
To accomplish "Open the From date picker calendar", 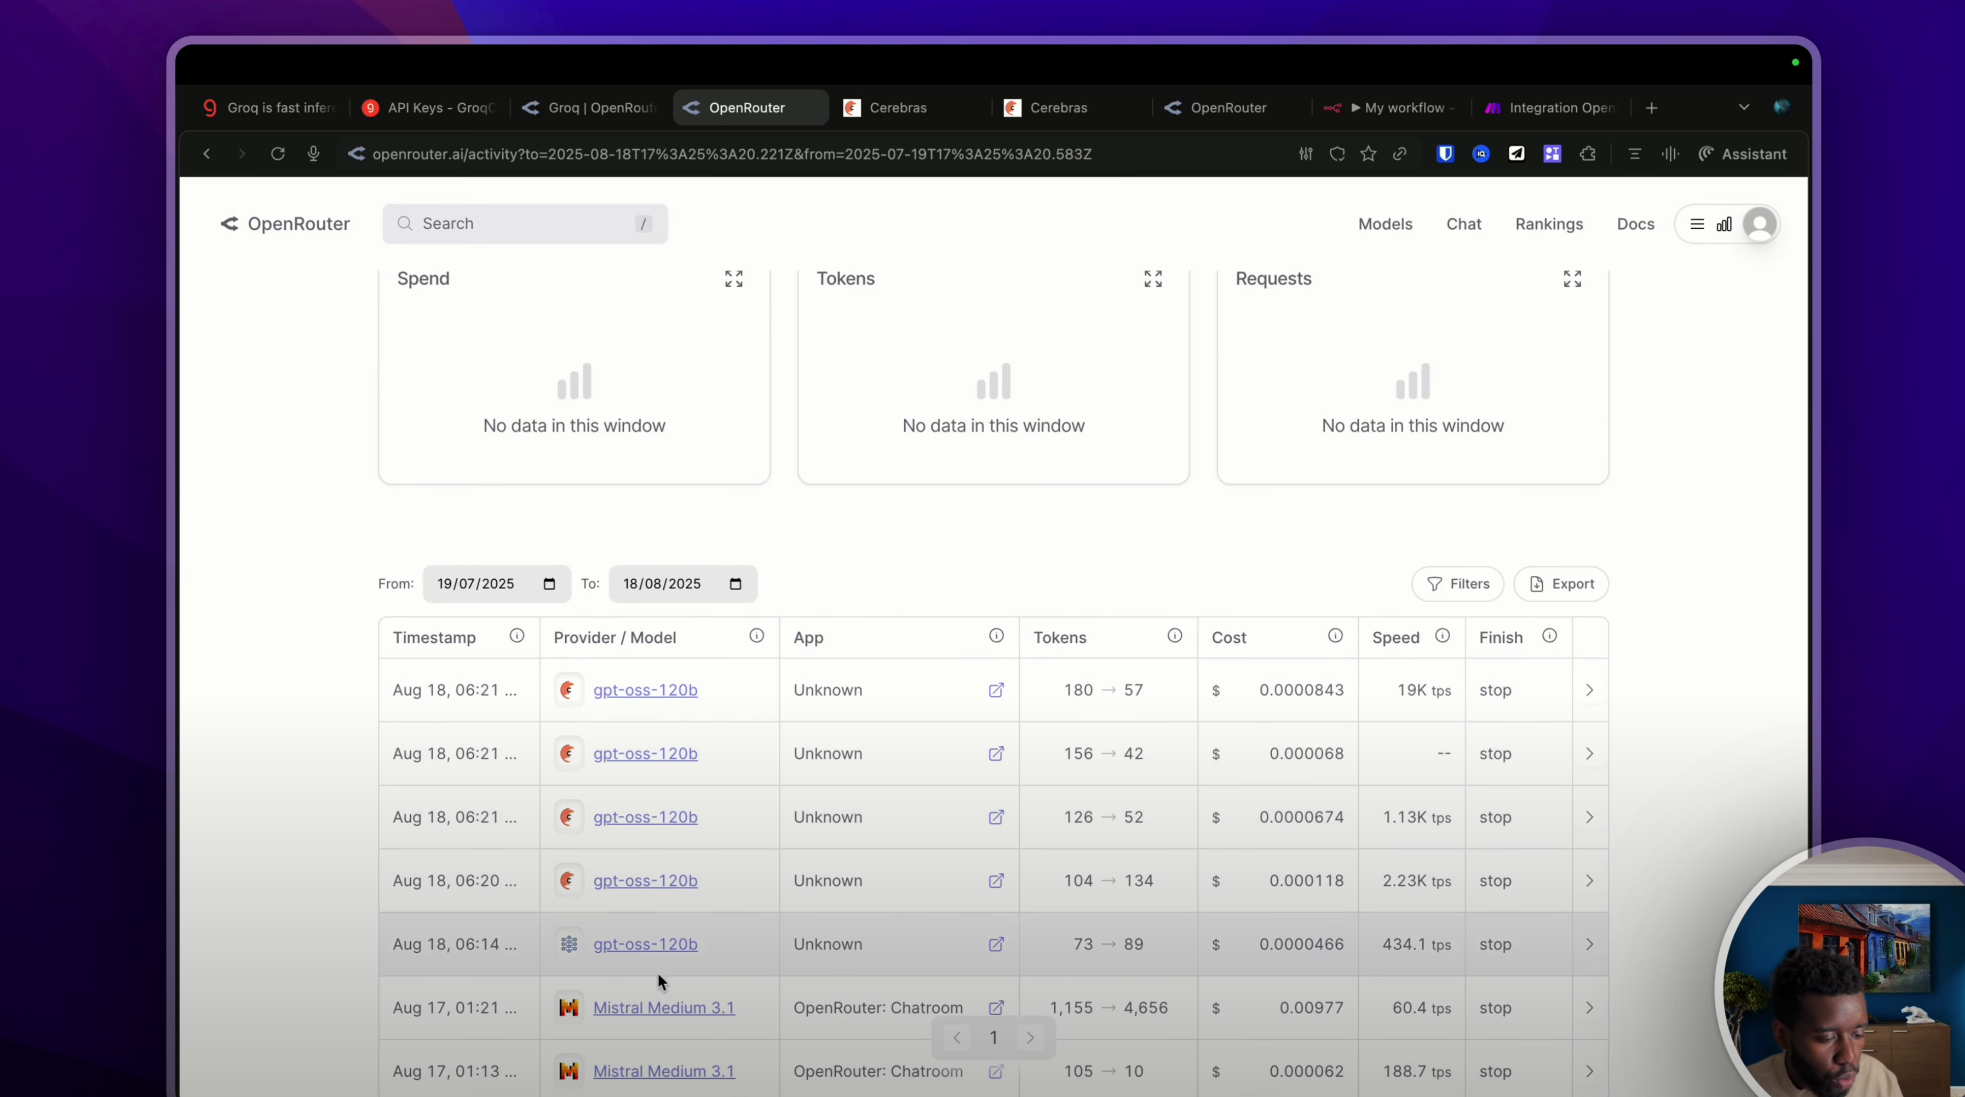I will click(x=549, y=584).
